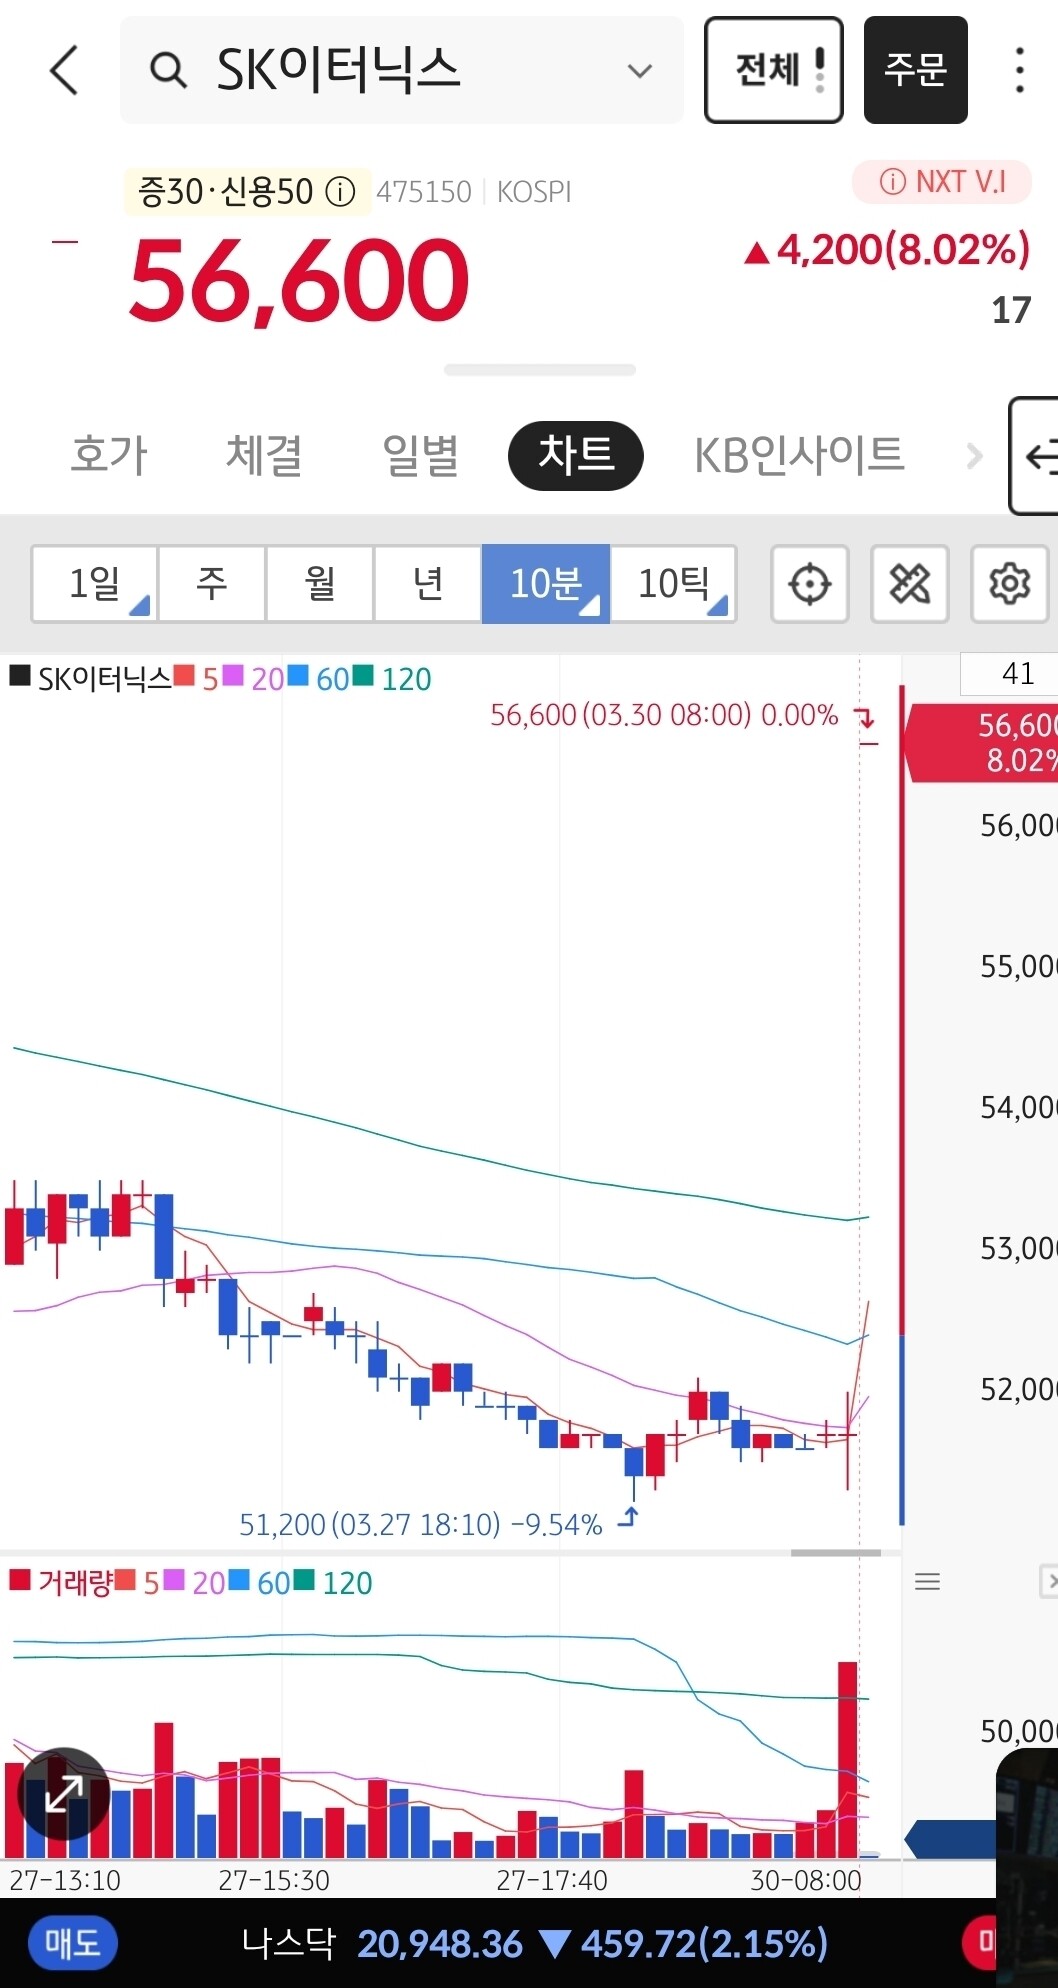Screen dimensions: 1058x1988
Task: Go back using the left arrow
Action: click(65, 70)
